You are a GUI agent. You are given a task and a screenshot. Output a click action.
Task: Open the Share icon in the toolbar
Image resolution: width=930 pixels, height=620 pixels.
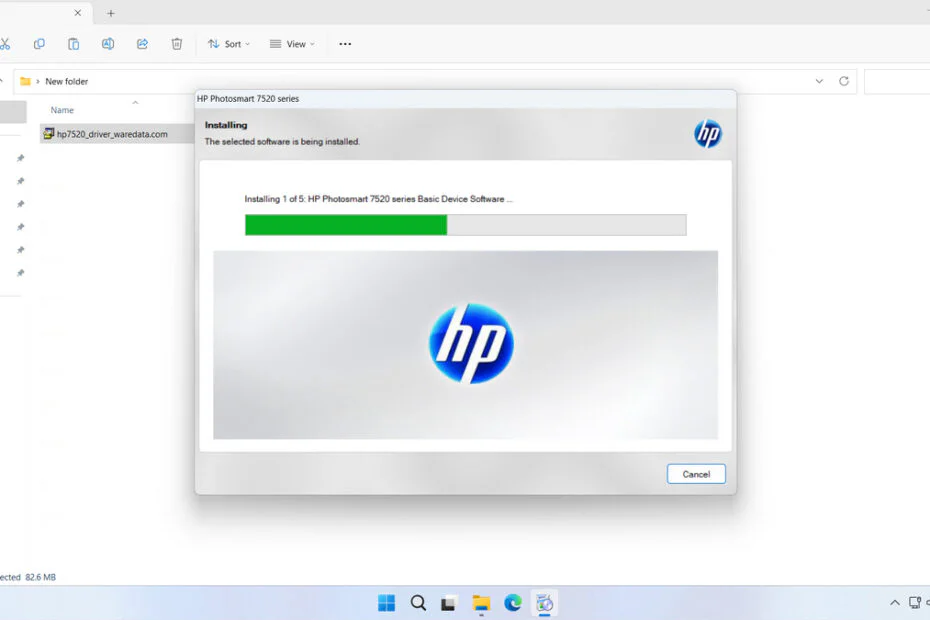[x=142, y=44]
